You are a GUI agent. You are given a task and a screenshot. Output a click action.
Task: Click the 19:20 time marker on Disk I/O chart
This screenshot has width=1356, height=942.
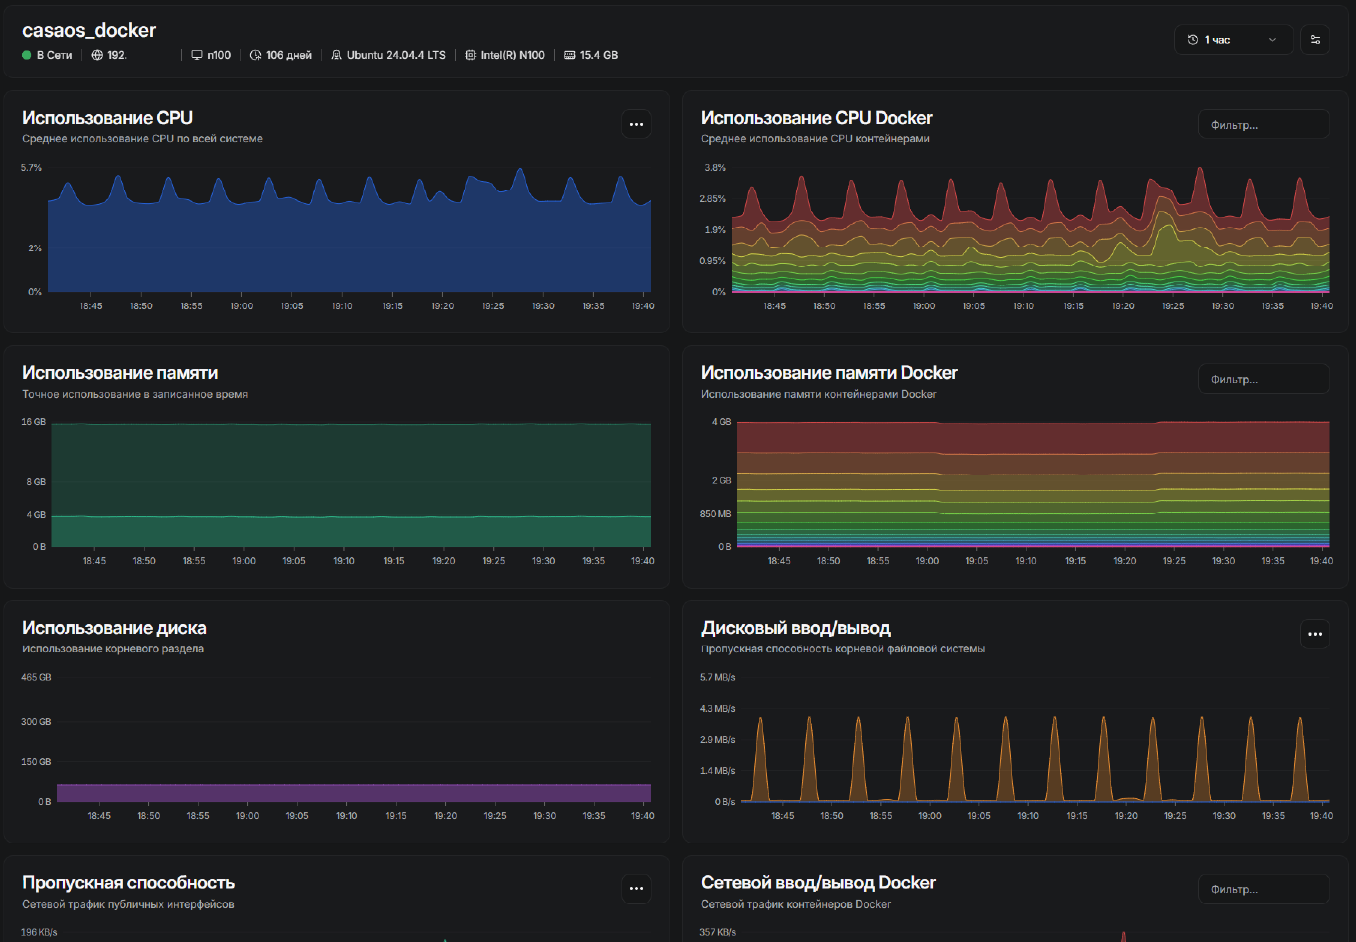coord(1125,816)
